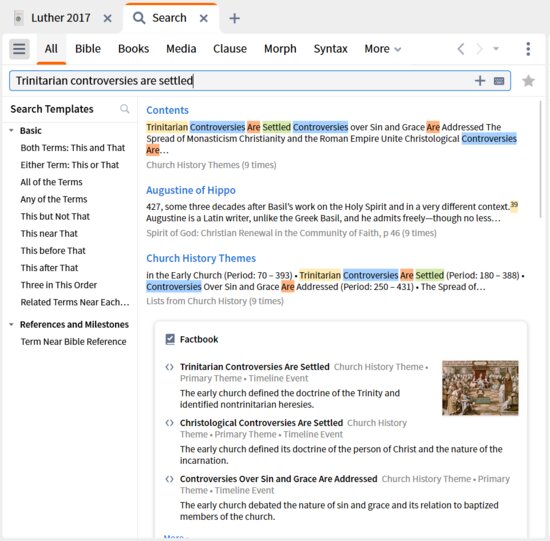The image size is (550, 541).
Task: Choose Term Near Bible Reference template
Action: point(73,342)
